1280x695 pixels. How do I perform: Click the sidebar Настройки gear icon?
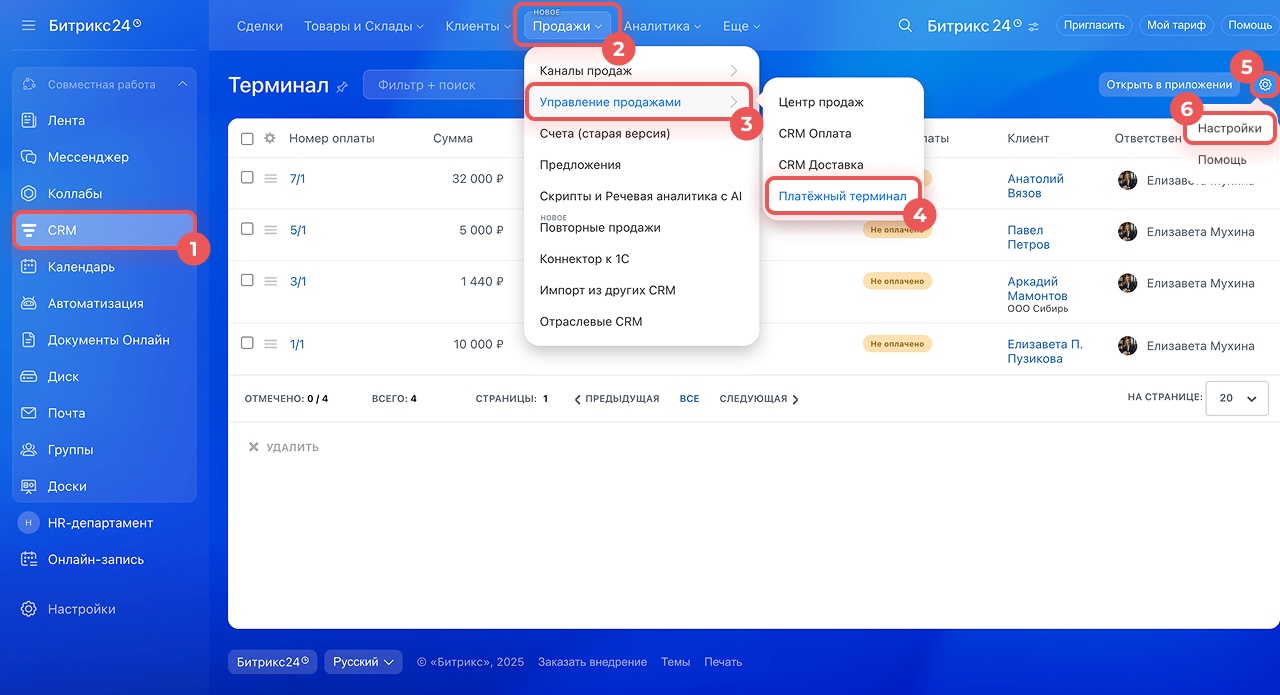tap(29, 609)
